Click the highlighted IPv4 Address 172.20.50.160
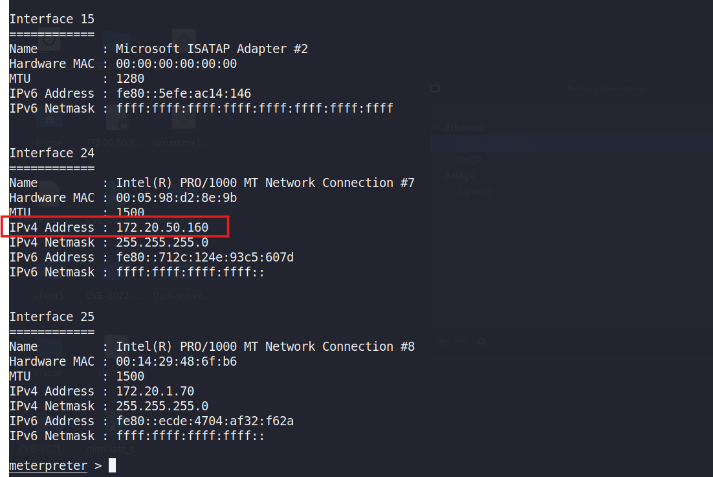 (115, 227)
